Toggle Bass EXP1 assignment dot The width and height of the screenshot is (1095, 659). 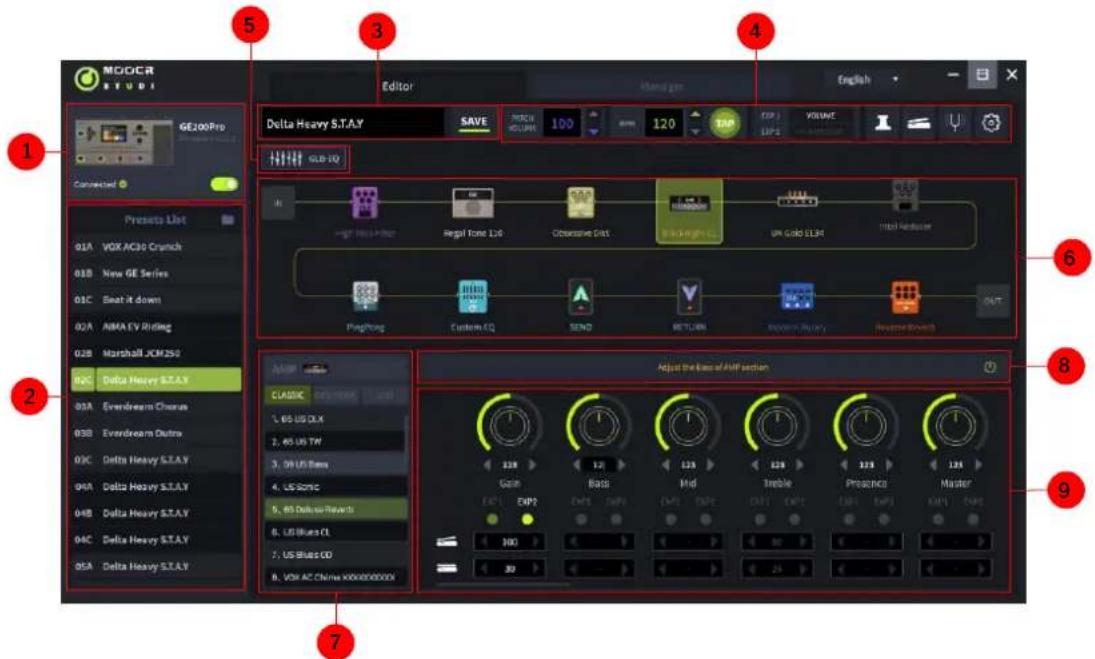pyautogui.click(x=581, y=519)
